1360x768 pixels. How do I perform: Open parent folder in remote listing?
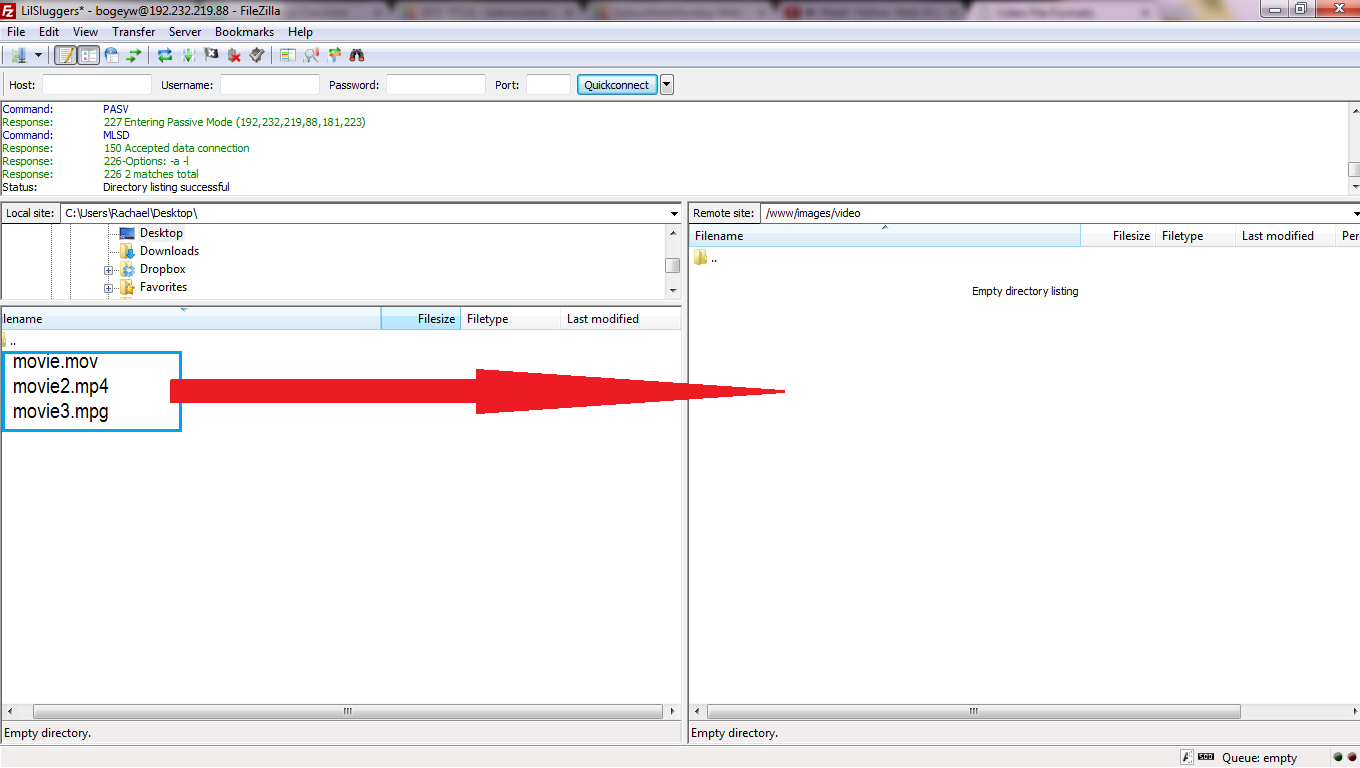pos(706,258)
